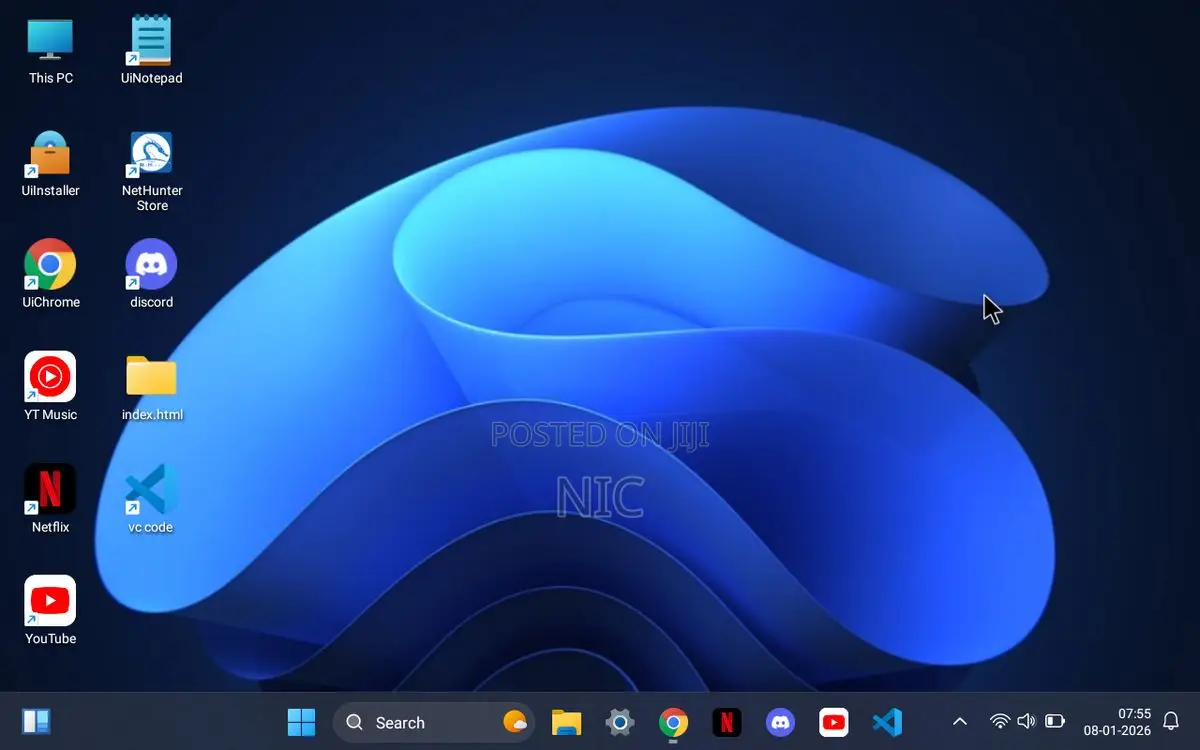Screen dimensions: 1200x750
Task: Click the taskbar Search box
Action: click(x=434, y=722)
